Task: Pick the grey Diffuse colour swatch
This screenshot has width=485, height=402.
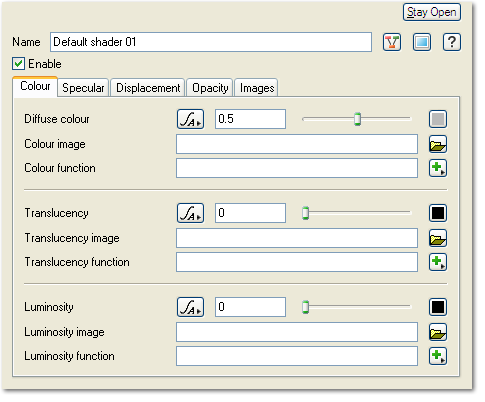Action: point(438,119)
